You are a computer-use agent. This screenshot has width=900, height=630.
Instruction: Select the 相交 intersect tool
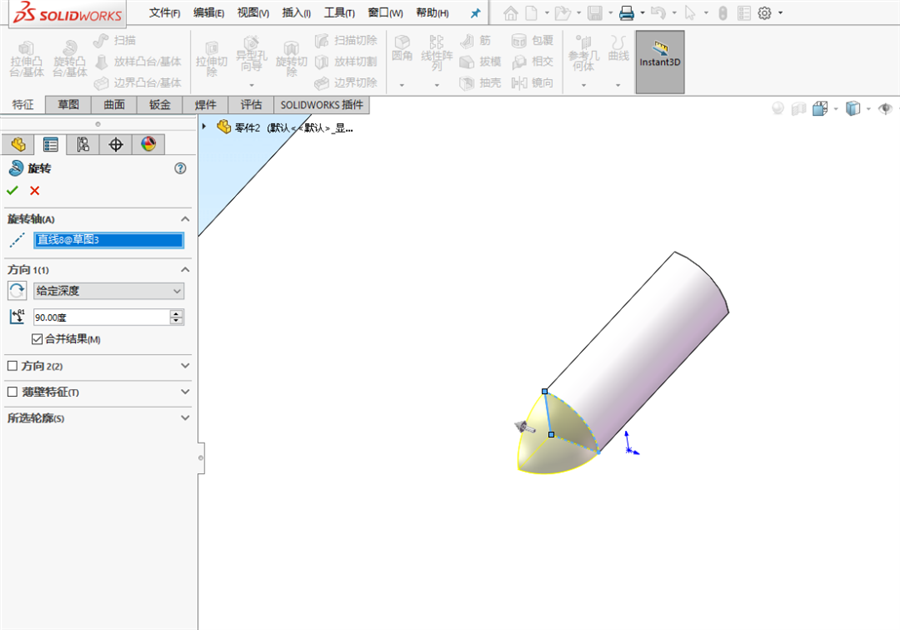pyautogui.click(x=532, y=61)
